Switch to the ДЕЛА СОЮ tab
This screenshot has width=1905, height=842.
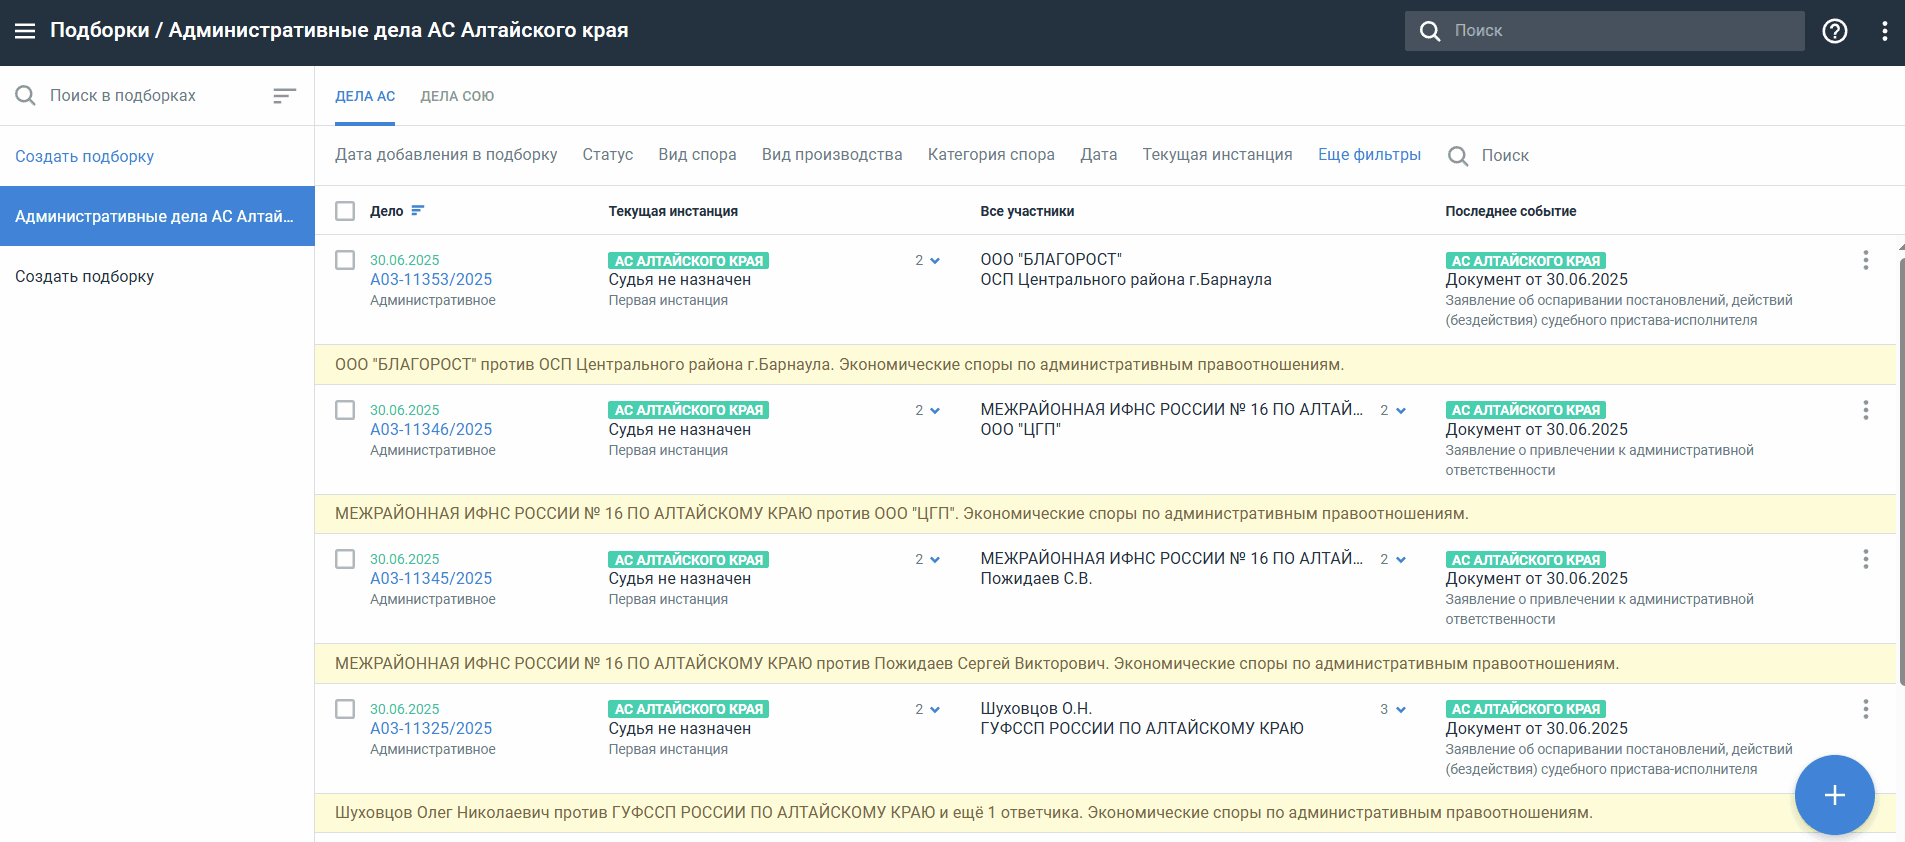tap(457, 96)
